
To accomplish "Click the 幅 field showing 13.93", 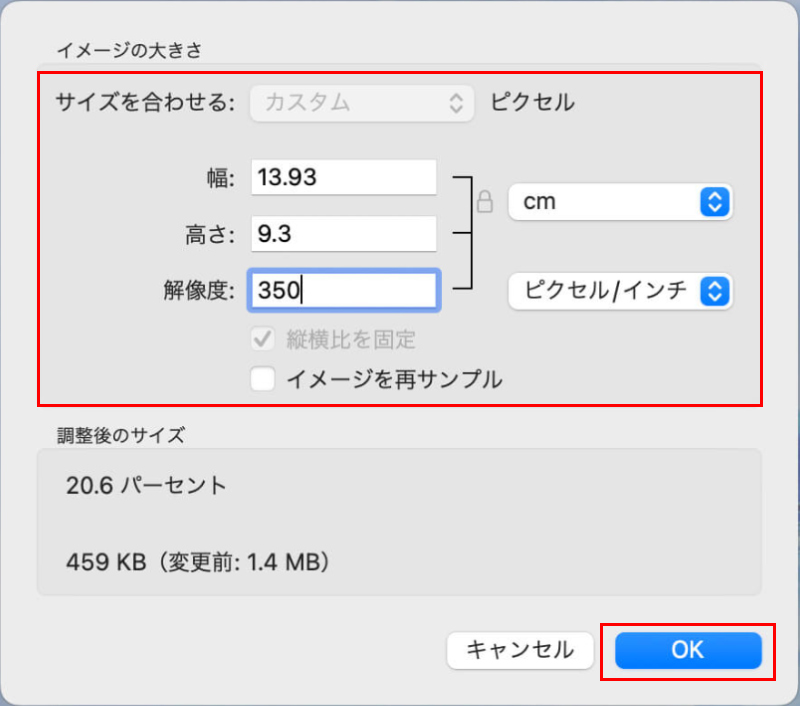I will (343, 178).
